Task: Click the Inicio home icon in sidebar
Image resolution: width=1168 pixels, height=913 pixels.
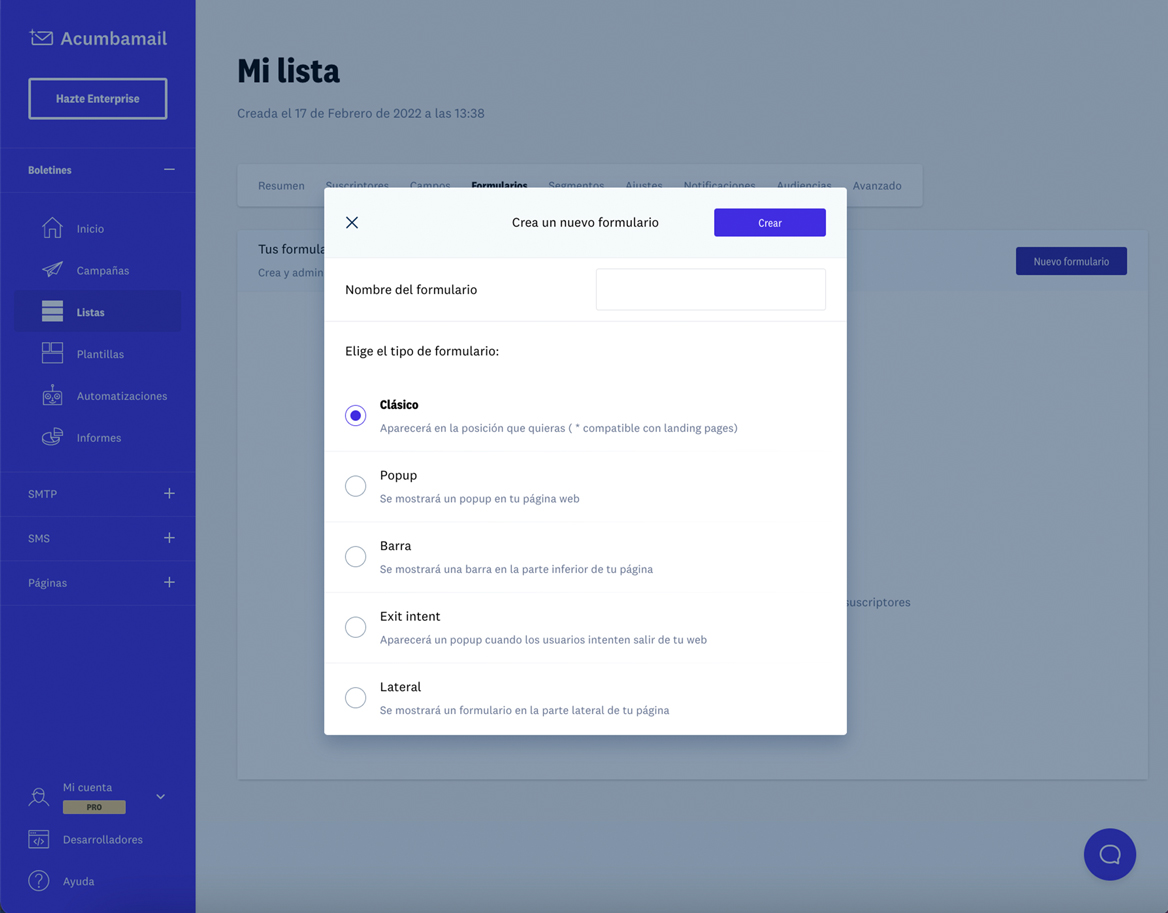Action: point(52,228)
